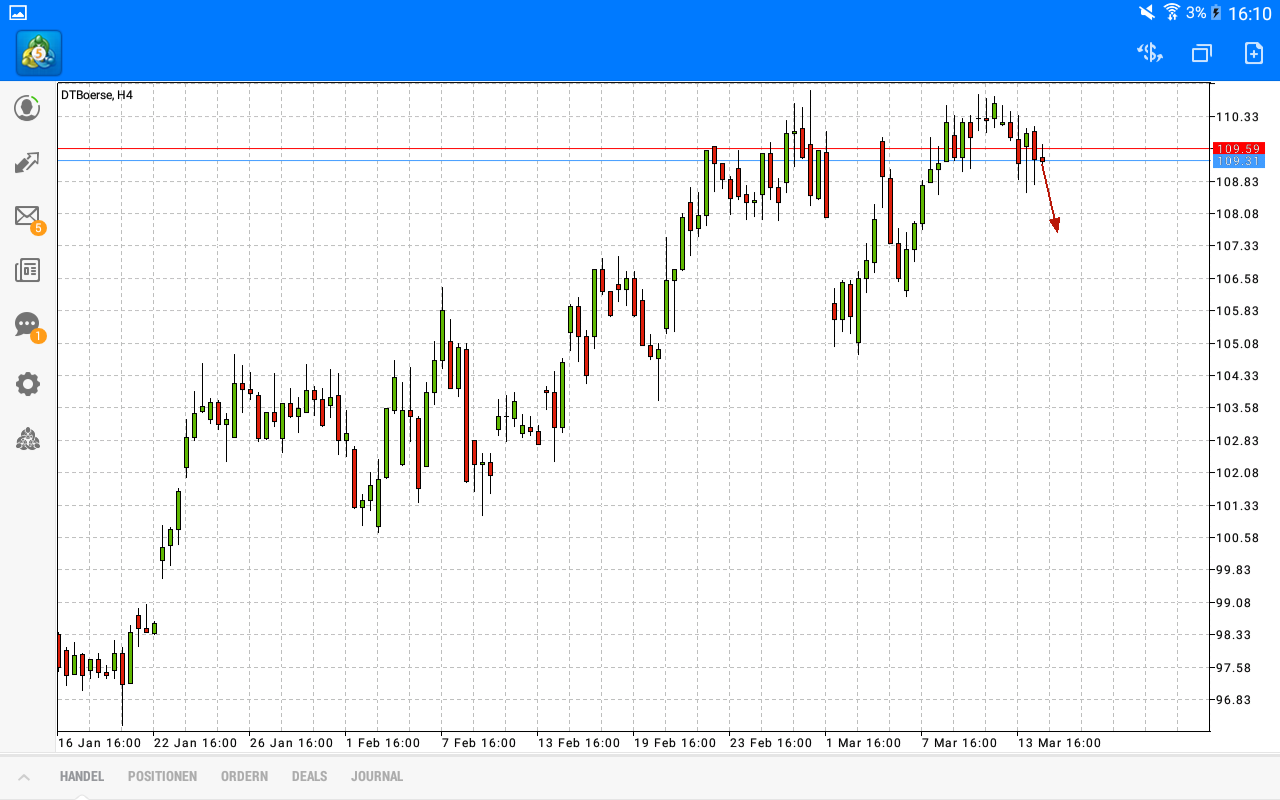Open the Chat icon showing 1 notification

tap(27, 324)
